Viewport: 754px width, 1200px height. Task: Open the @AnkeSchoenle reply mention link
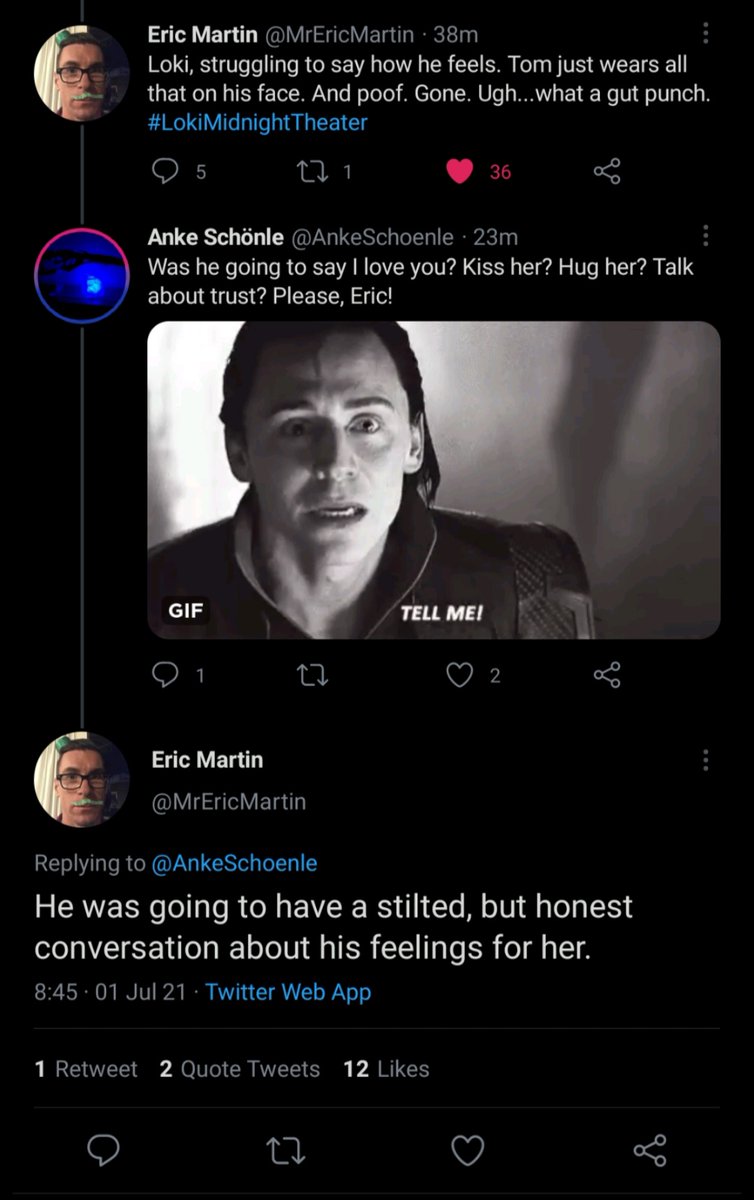(x=233, y=862)
